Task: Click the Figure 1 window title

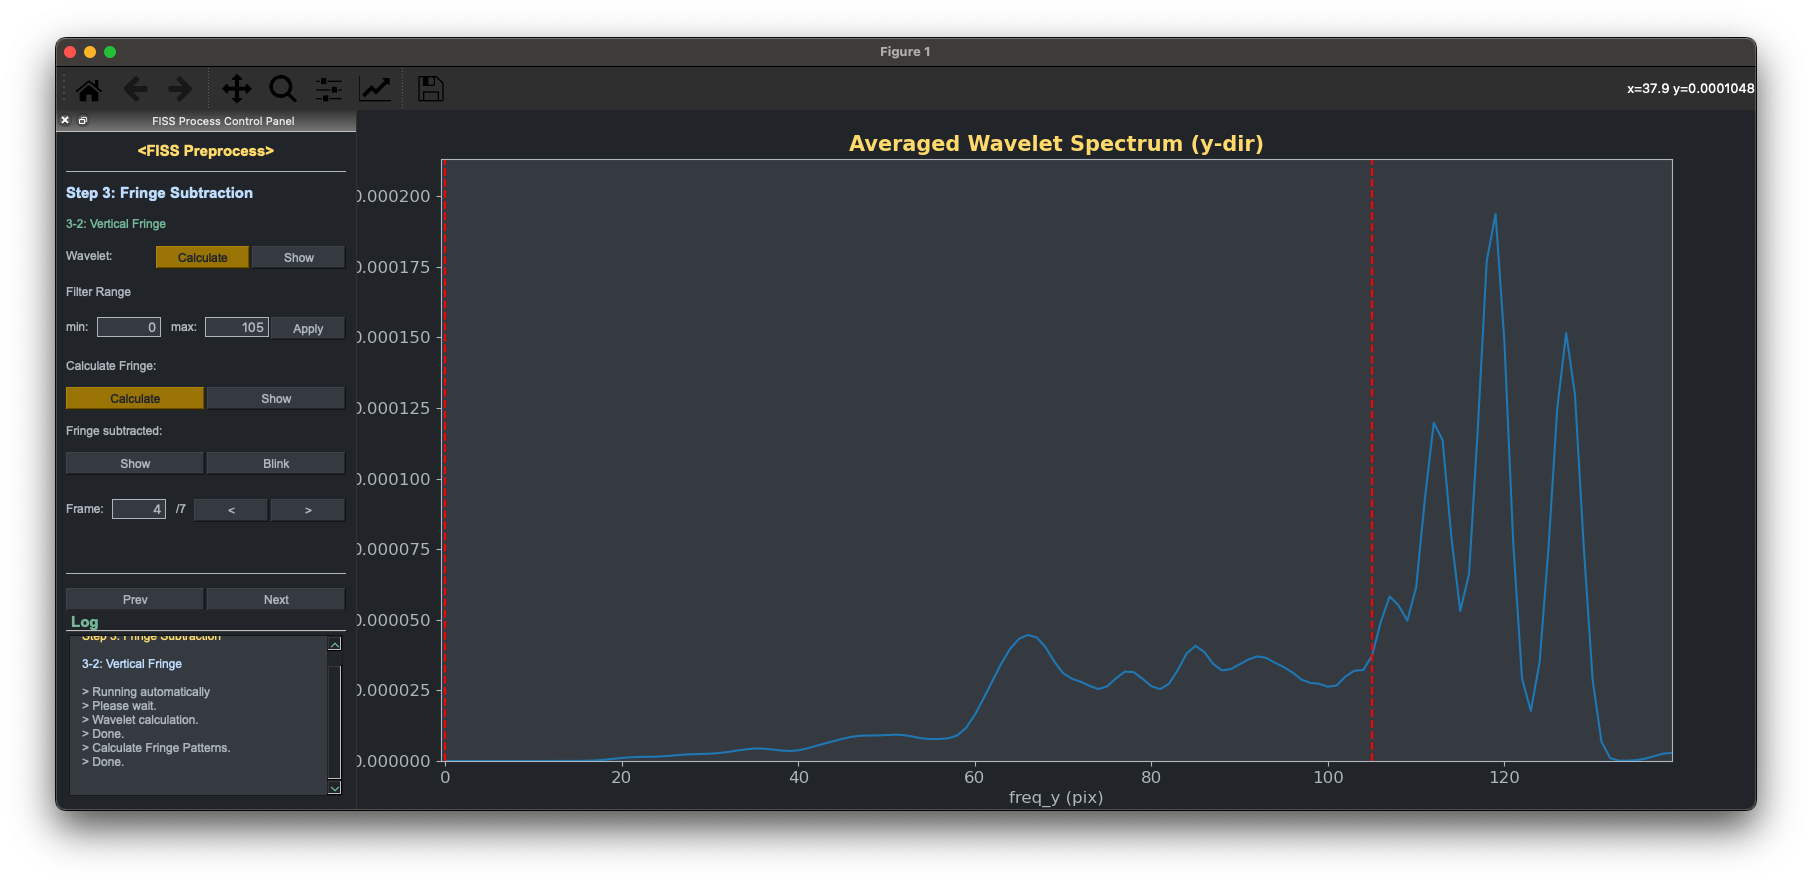Action: click(x=905, y=52)
